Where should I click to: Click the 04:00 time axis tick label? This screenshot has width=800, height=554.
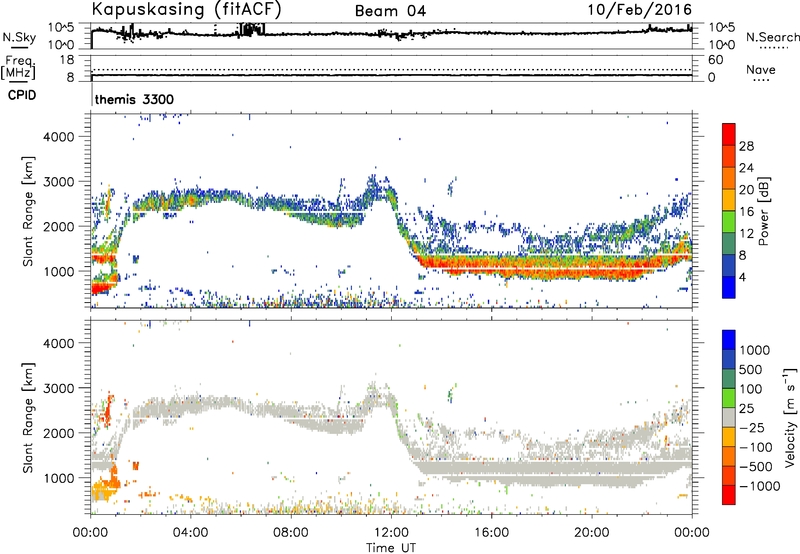[x=190, y=533]
